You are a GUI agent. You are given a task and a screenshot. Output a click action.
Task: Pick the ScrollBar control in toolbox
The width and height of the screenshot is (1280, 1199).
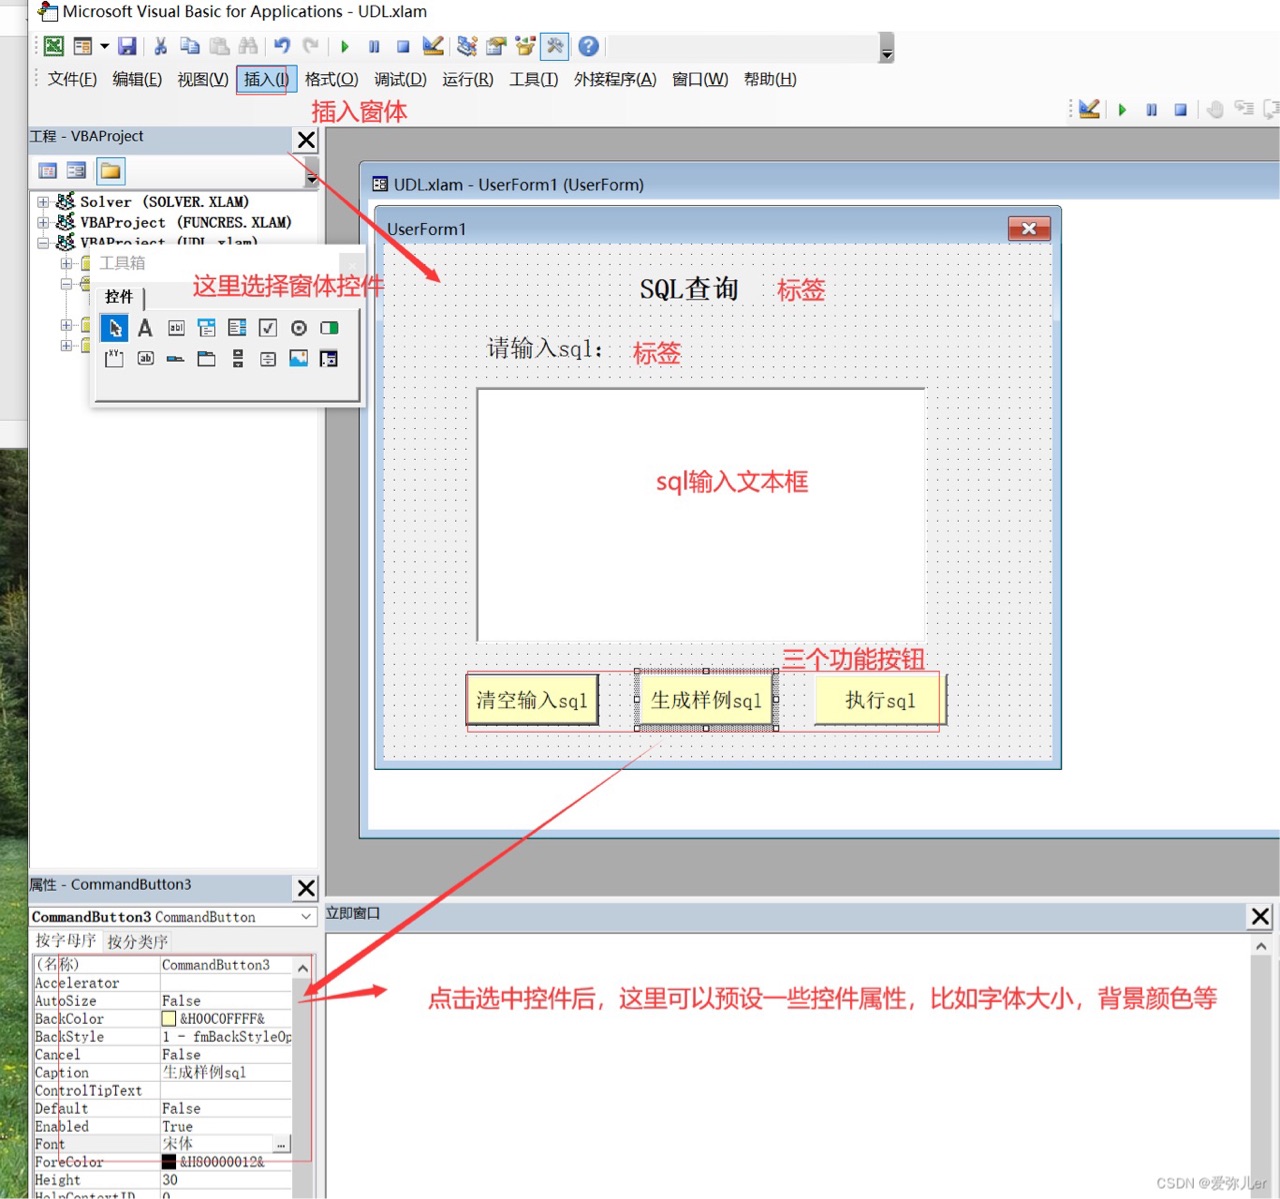pyautogui.click(x=237, y=358)
